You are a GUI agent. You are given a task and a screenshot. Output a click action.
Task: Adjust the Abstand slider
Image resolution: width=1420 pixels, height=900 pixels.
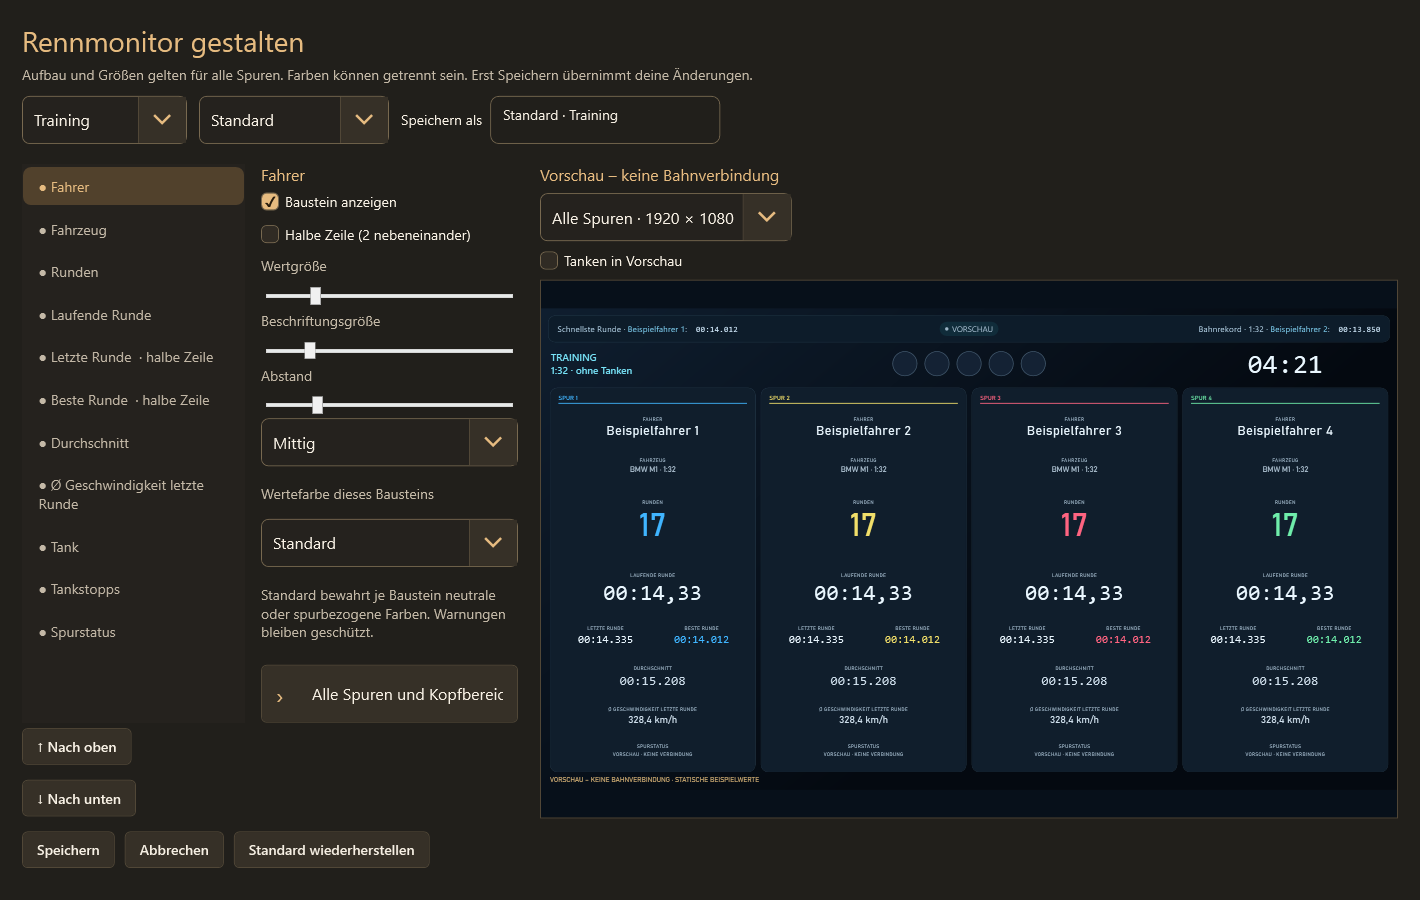[x=389, y=405]
